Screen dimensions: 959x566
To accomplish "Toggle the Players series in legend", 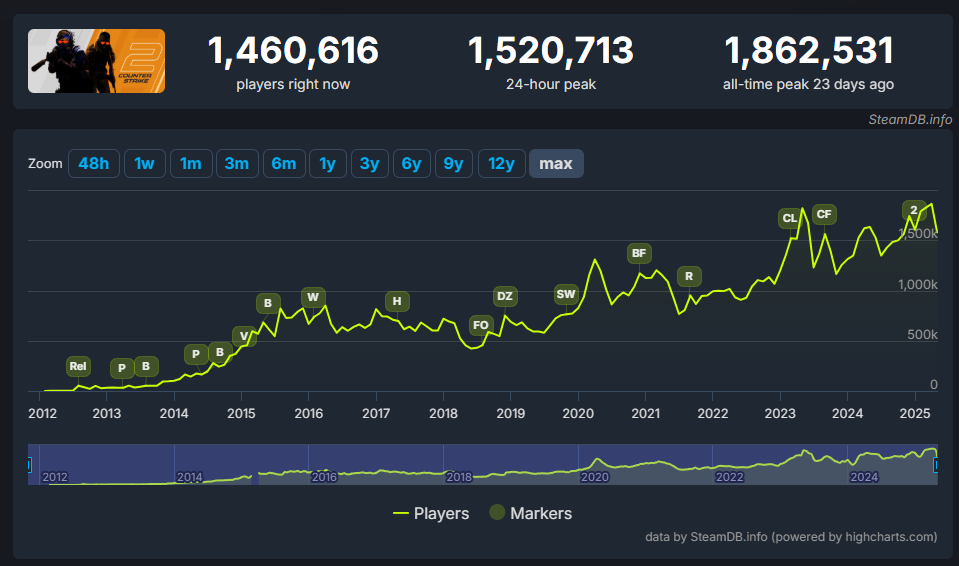I will 431,513.
